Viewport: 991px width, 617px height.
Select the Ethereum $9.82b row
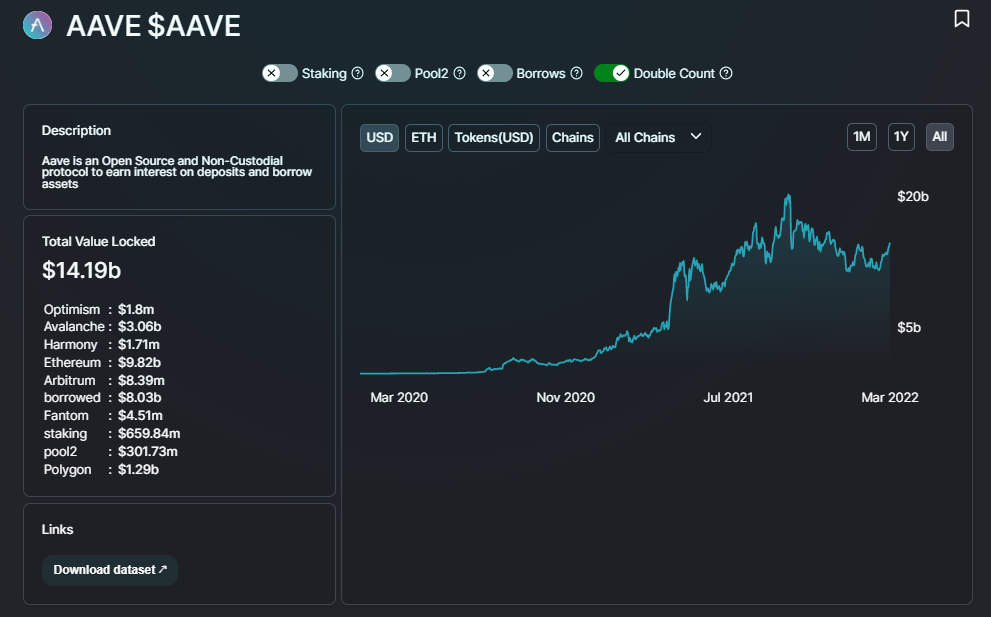(102, 362)
